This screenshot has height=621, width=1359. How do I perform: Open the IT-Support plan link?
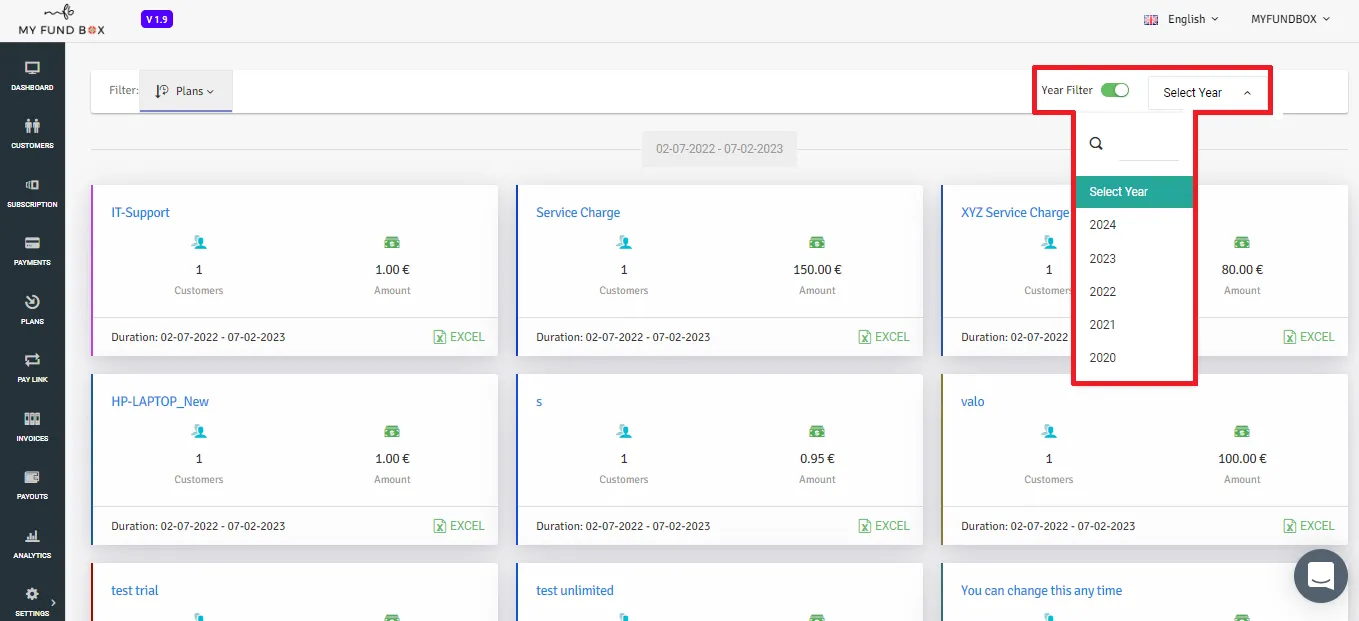tap(140, 213)
